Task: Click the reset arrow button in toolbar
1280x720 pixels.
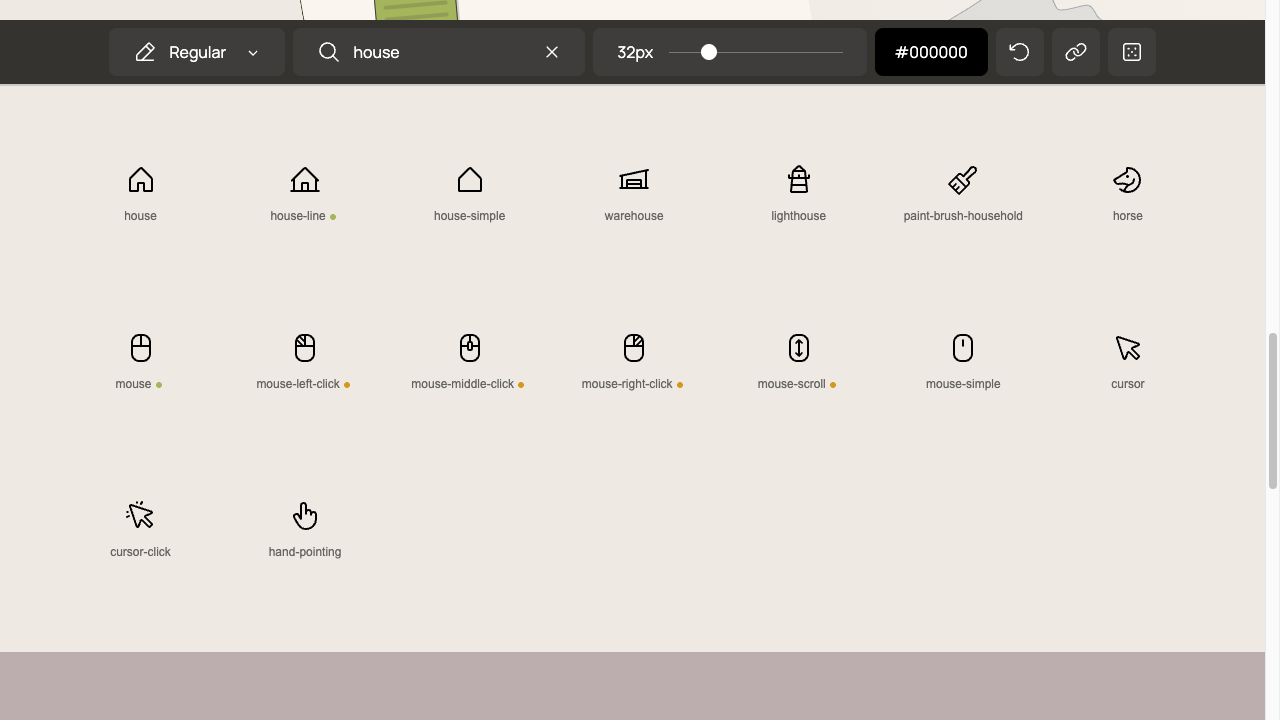Action: pyautogui.click(x=1020, y=52)
